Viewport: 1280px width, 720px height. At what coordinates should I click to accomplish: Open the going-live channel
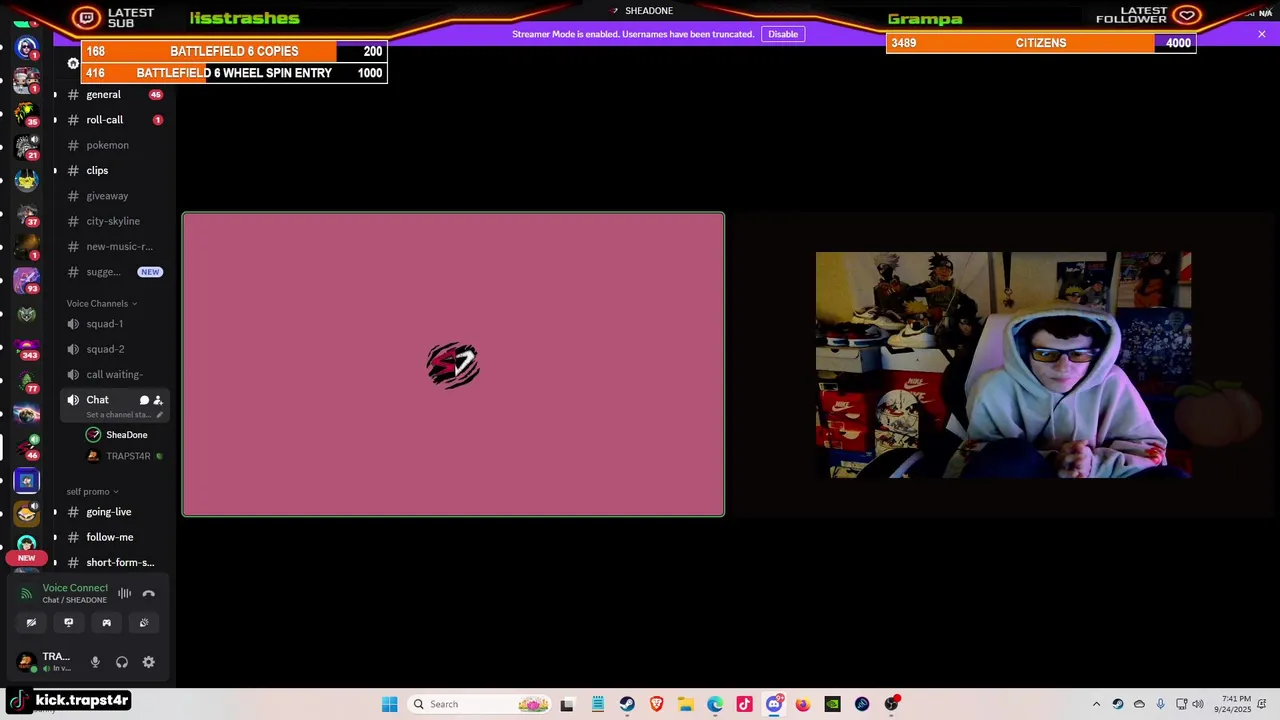(x=114, y=512)
